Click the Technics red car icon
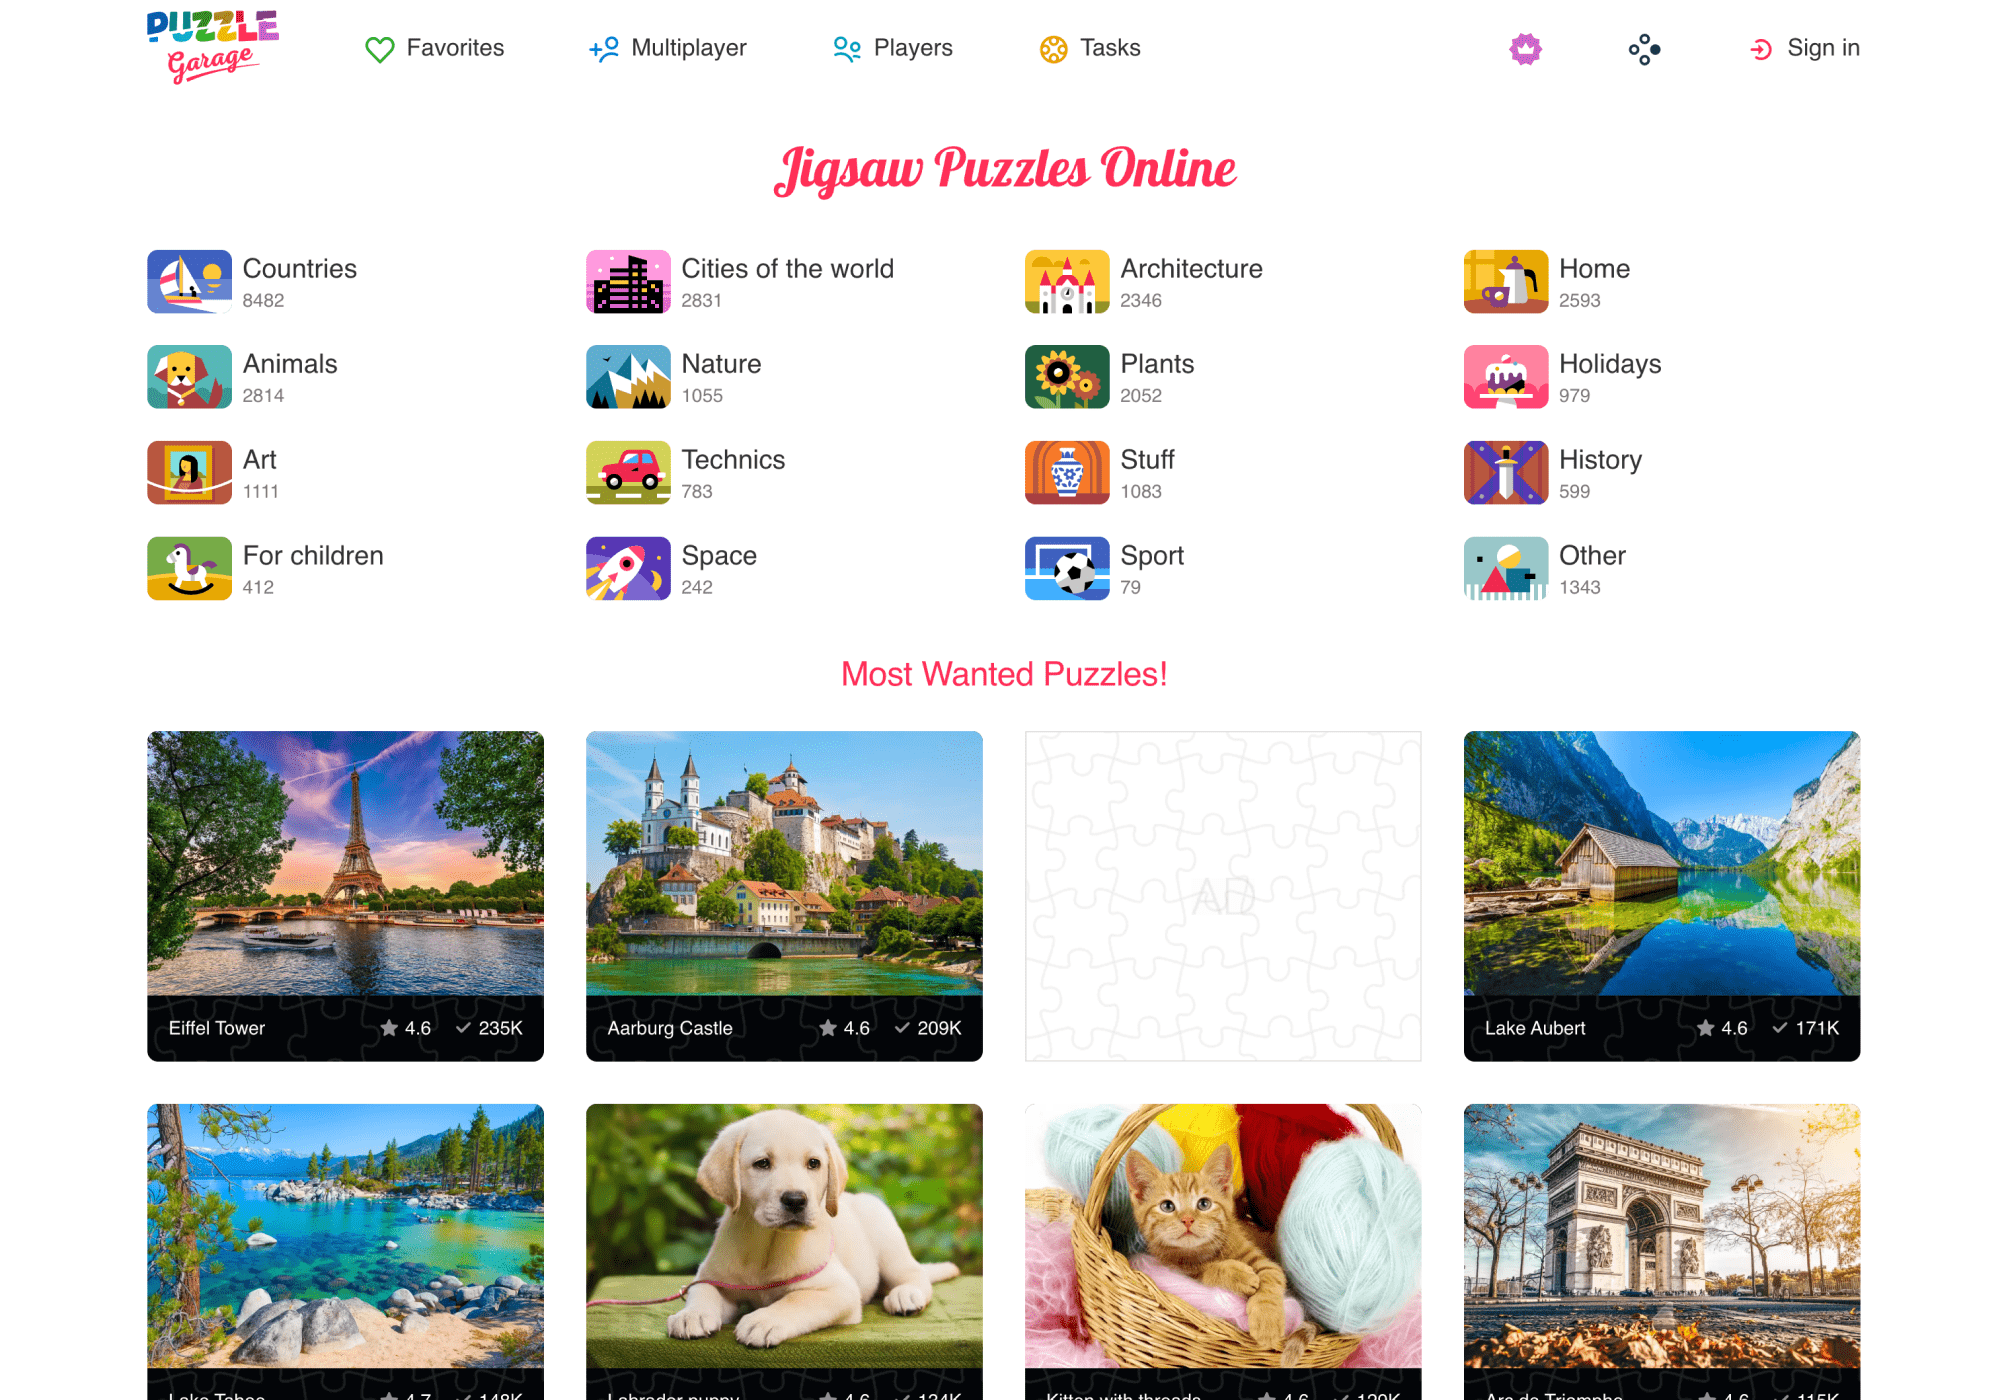 (628, 472)
